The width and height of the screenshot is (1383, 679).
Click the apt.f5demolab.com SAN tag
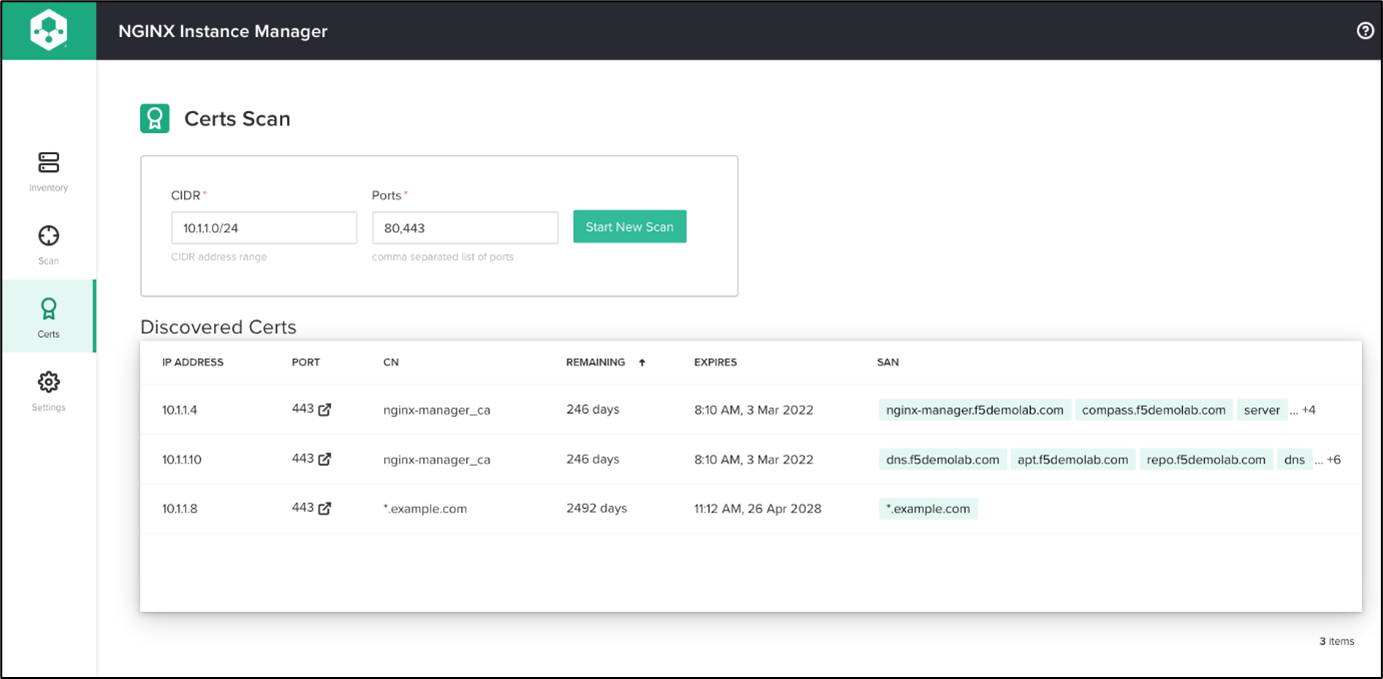click(1073, 460)
